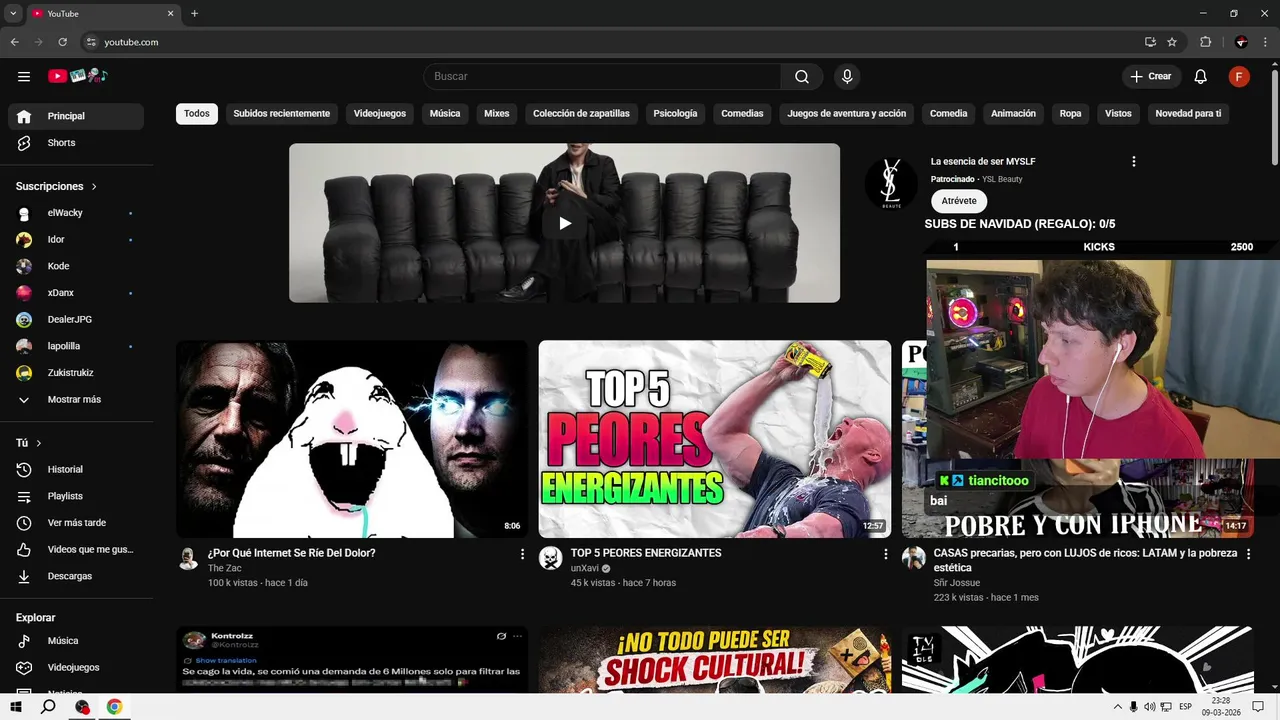Viewport: 1280px width, 720px height.
Task: Open the account avatar F
Action: (x=1239, y=76)
